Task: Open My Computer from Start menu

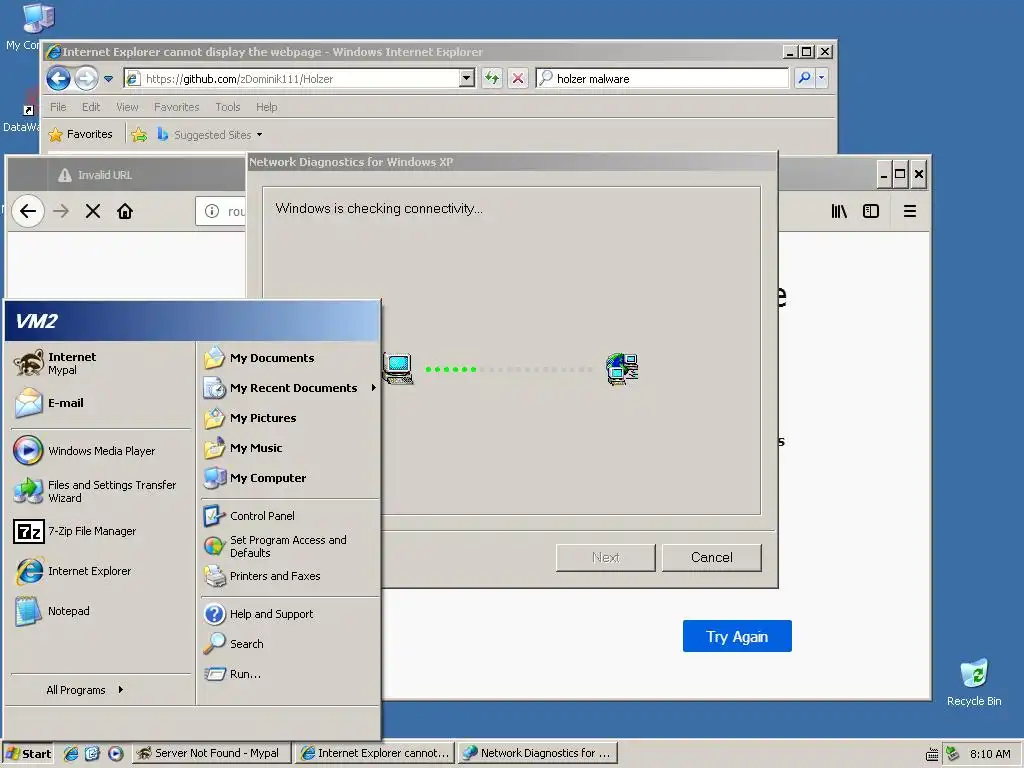Action: (x=289, y=478)
